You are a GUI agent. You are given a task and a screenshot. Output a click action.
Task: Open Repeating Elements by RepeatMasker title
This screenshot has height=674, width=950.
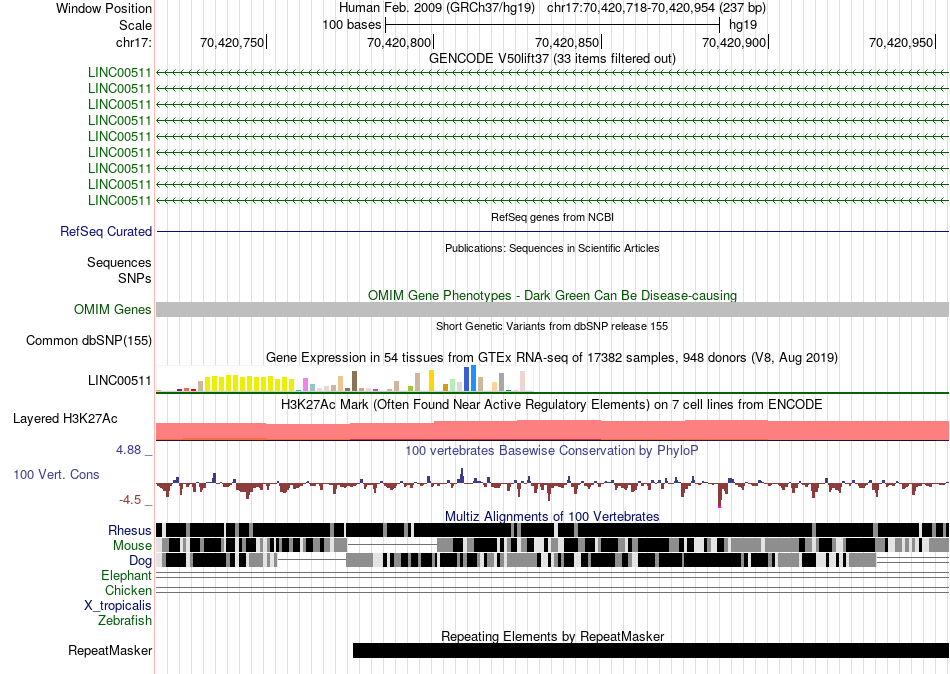[552, 636]
